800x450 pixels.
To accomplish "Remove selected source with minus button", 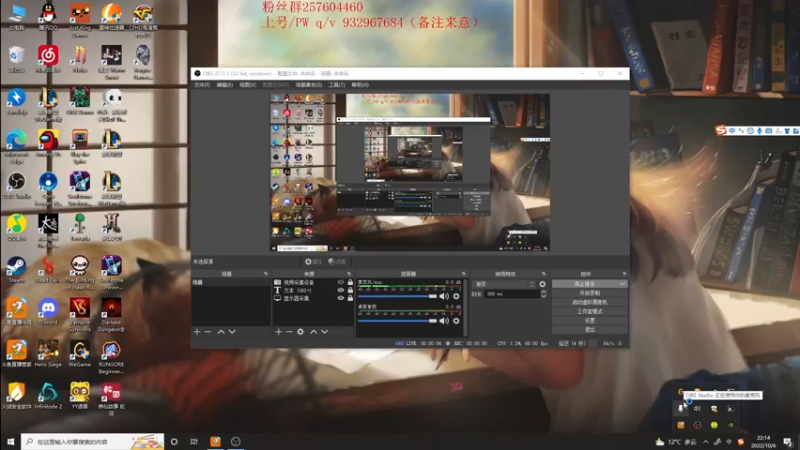I will 289,332.
